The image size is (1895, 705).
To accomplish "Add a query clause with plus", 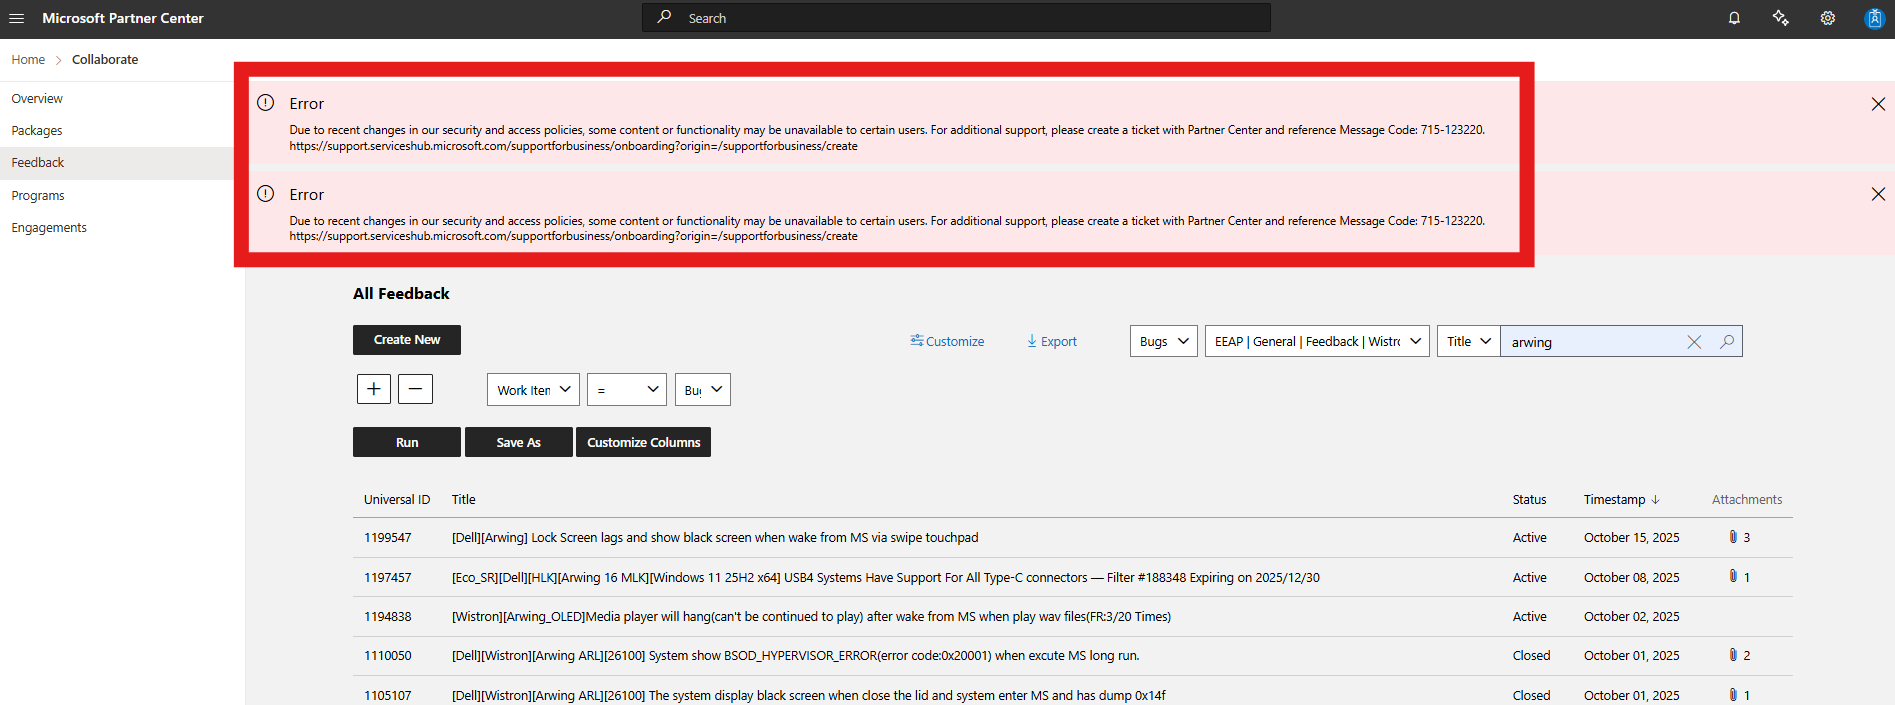I will coord(374,389).
